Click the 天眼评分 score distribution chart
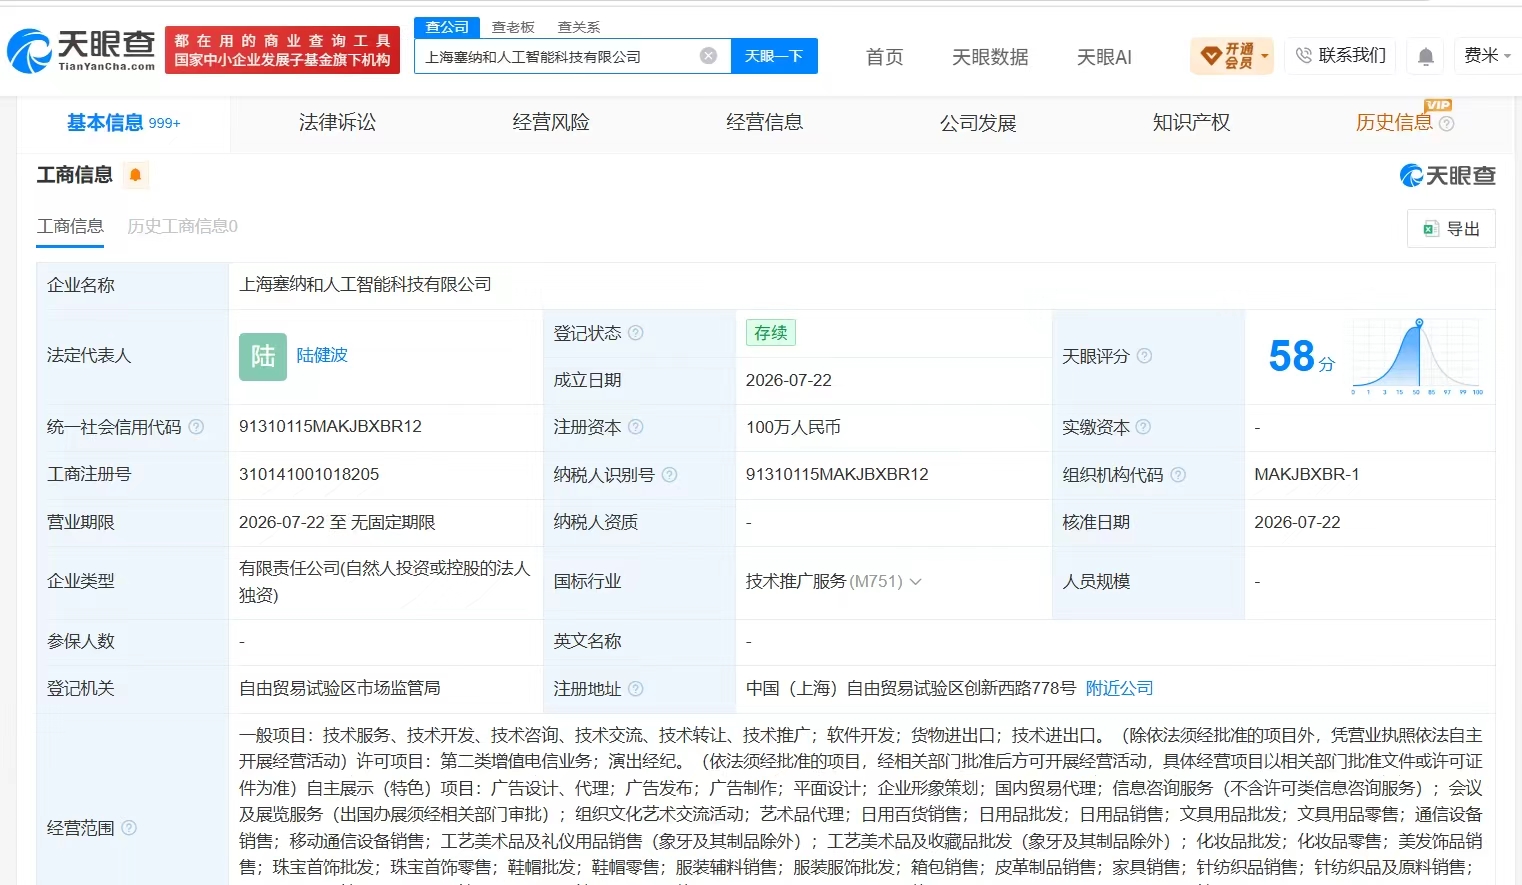The height and width of the screenshot is (885, 1522). tap(1416, 356)
